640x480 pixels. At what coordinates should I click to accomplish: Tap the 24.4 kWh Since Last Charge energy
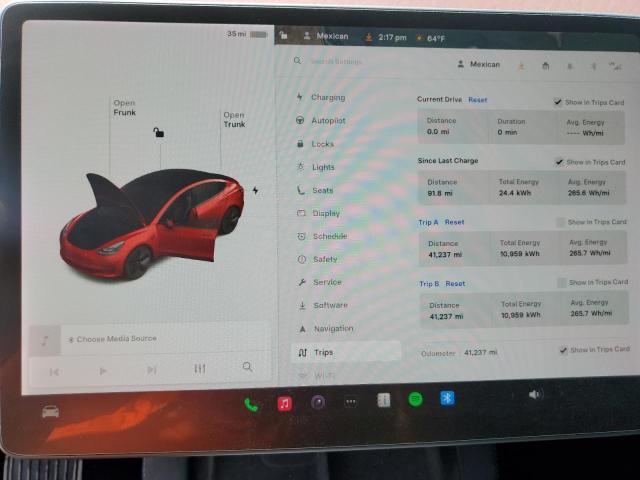[x=515, y=193]
